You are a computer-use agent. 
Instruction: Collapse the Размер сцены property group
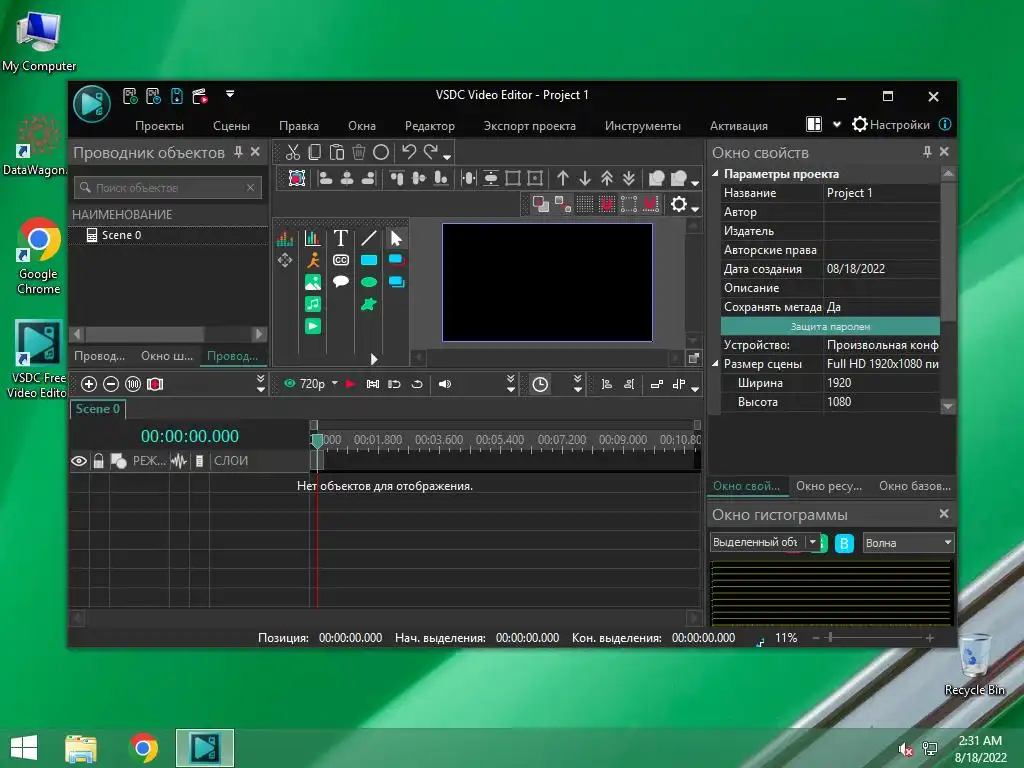point(715,364)
